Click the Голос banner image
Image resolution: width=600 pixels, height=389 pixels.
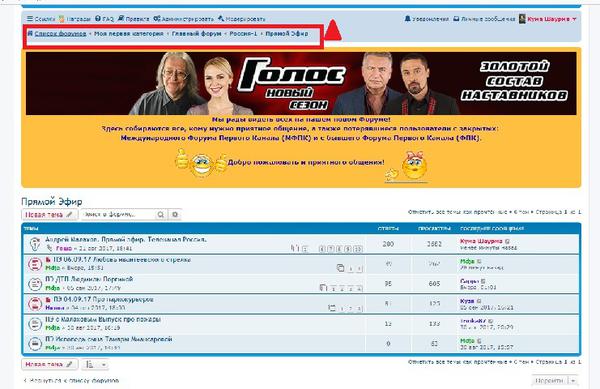click(x=301, y=83)
